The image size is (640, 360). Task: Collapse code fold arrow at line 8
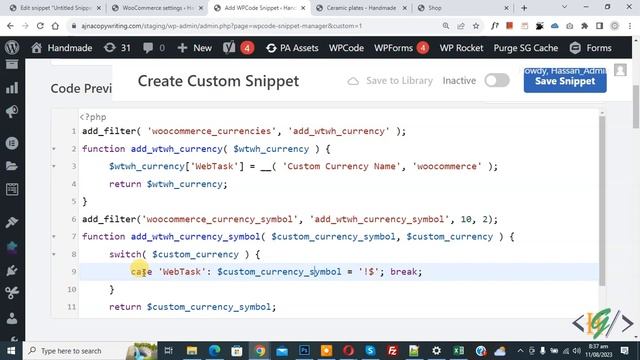(x=54, y=254)
